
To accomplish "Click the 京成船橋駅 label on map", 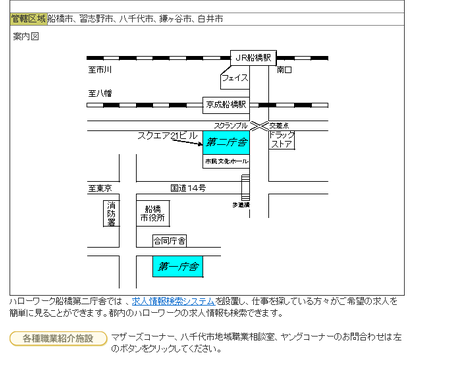I will point(226,105).
